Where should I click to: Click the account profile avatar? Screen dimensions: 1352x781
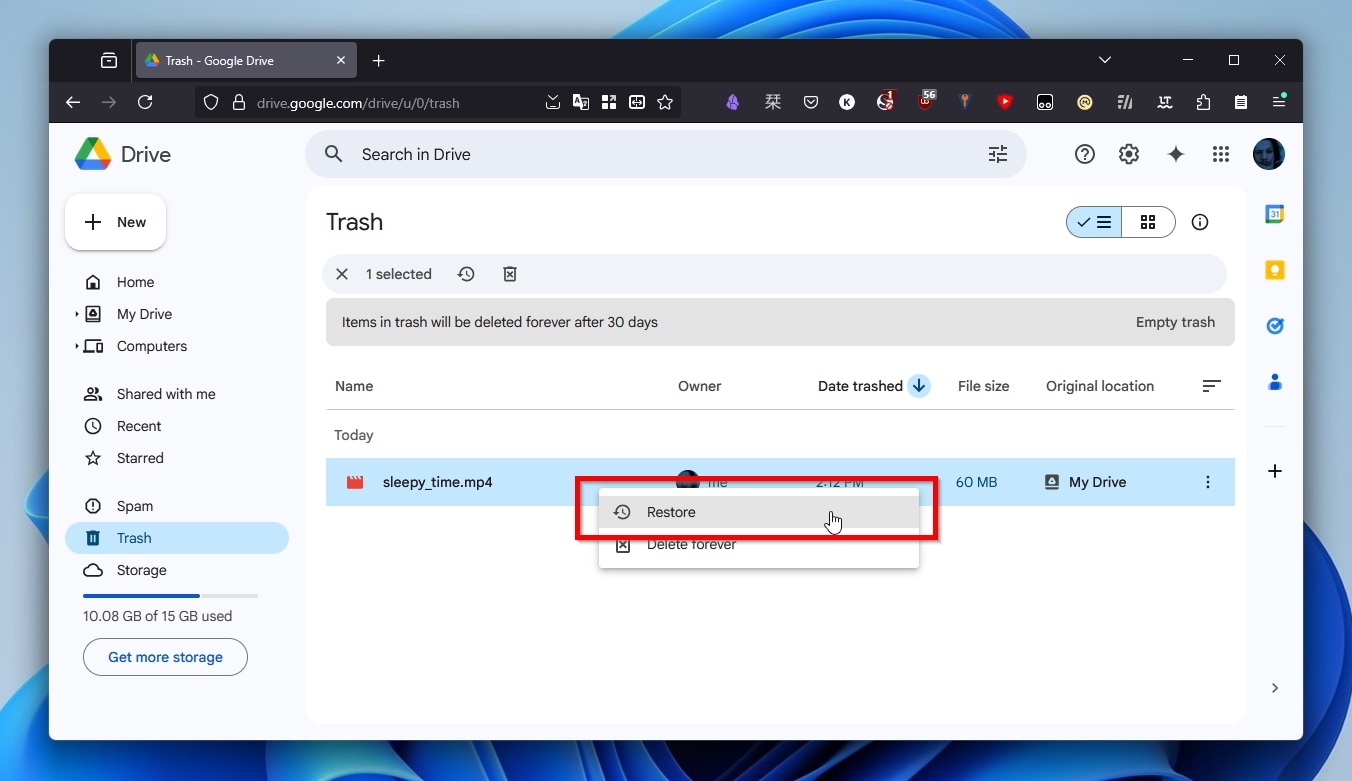(1269, 154)
